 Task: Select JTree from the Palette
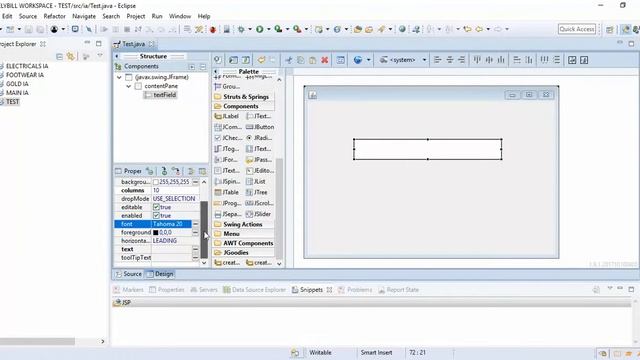coord(257,192)
